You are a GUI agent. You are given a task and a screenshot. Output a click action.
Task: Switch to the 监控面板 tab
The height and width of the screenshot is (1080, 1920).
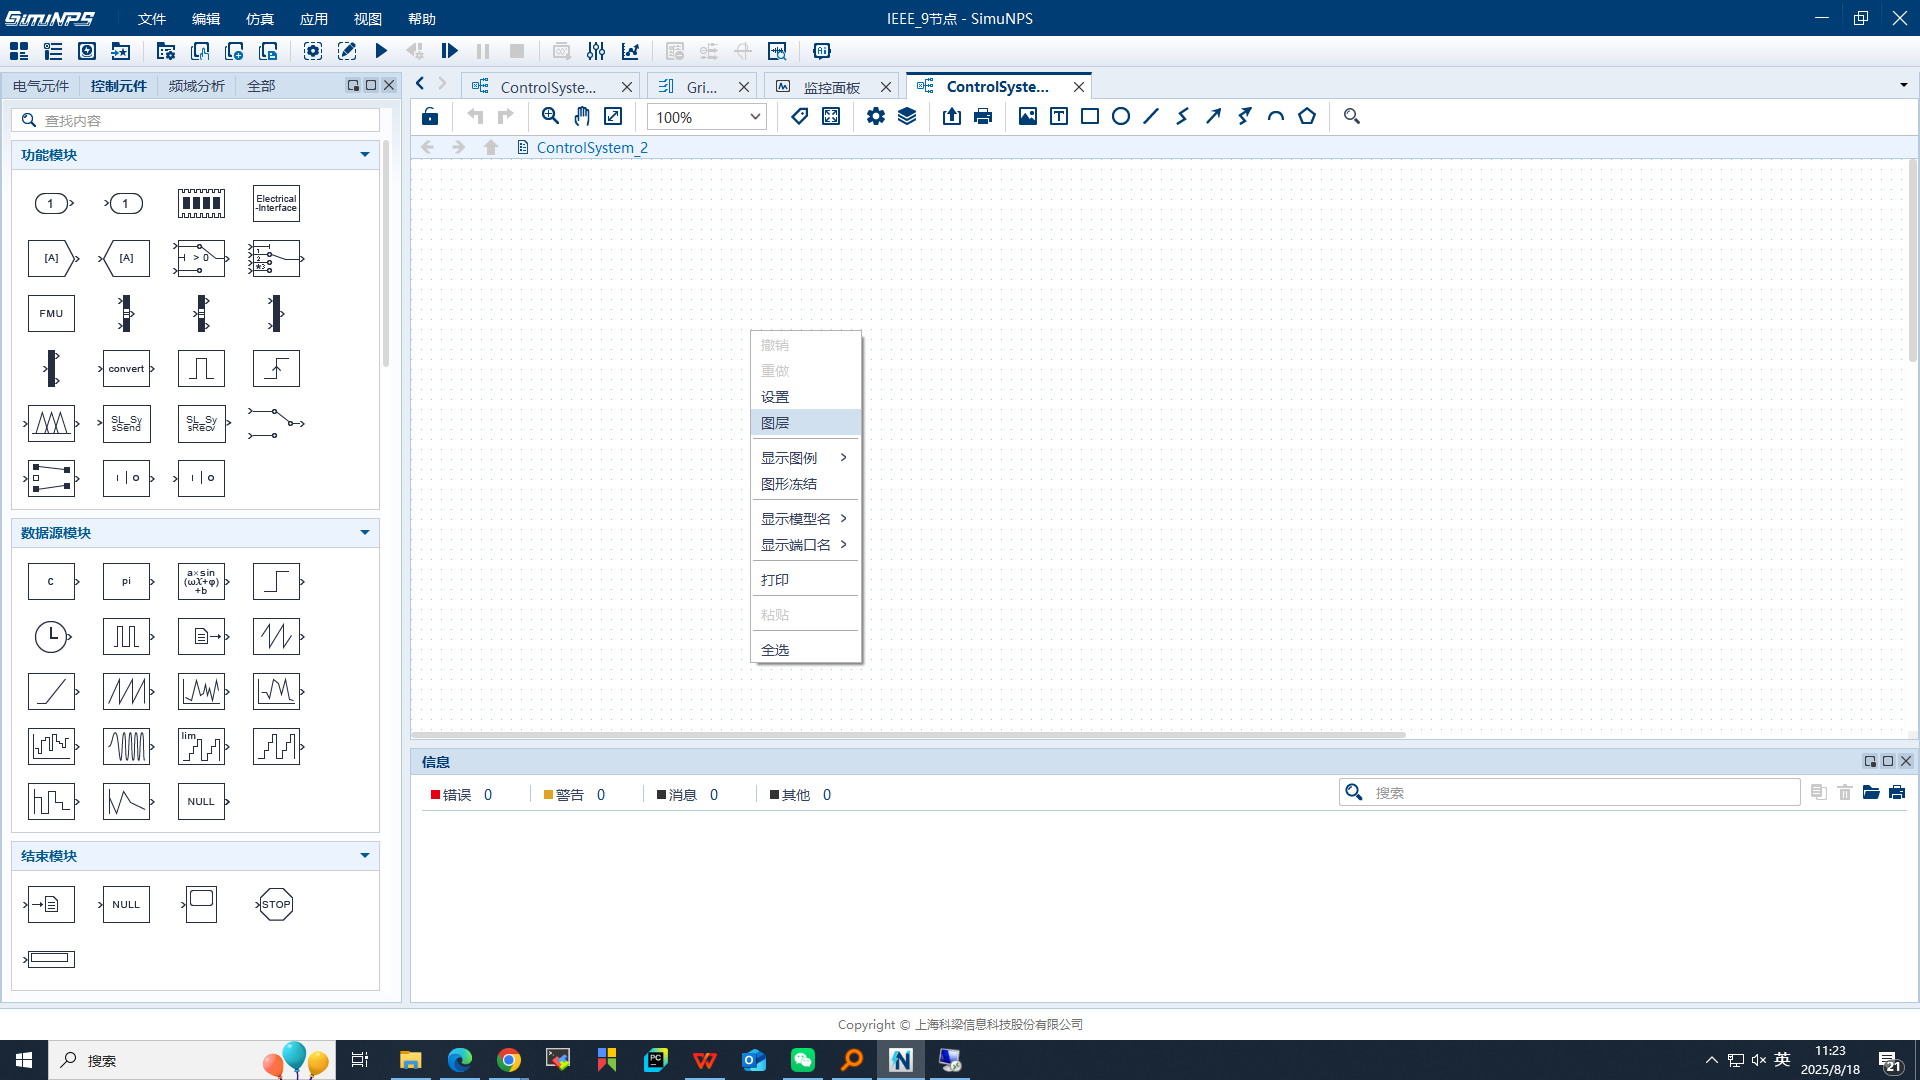(x=831, y=87)
